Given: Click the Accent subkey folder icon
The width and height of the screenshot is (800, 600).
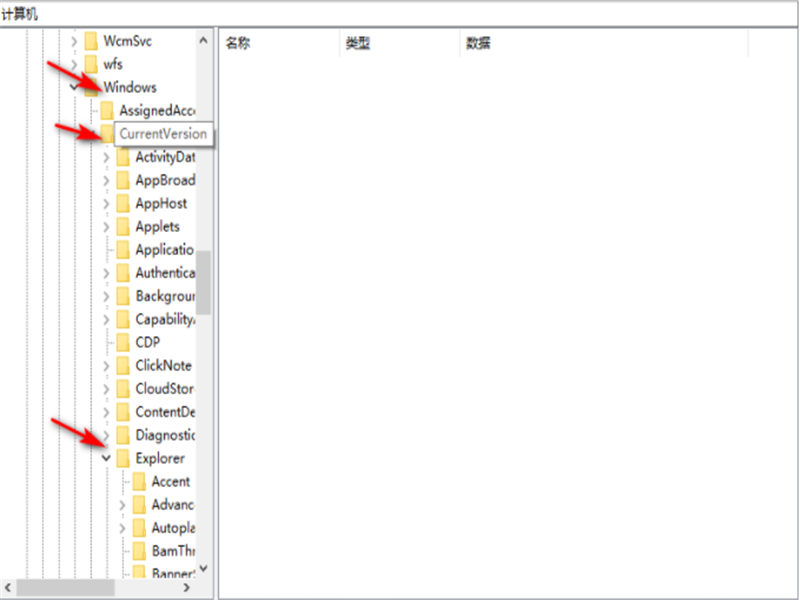Looking at the screenshot, I should (x=140, y=481).
